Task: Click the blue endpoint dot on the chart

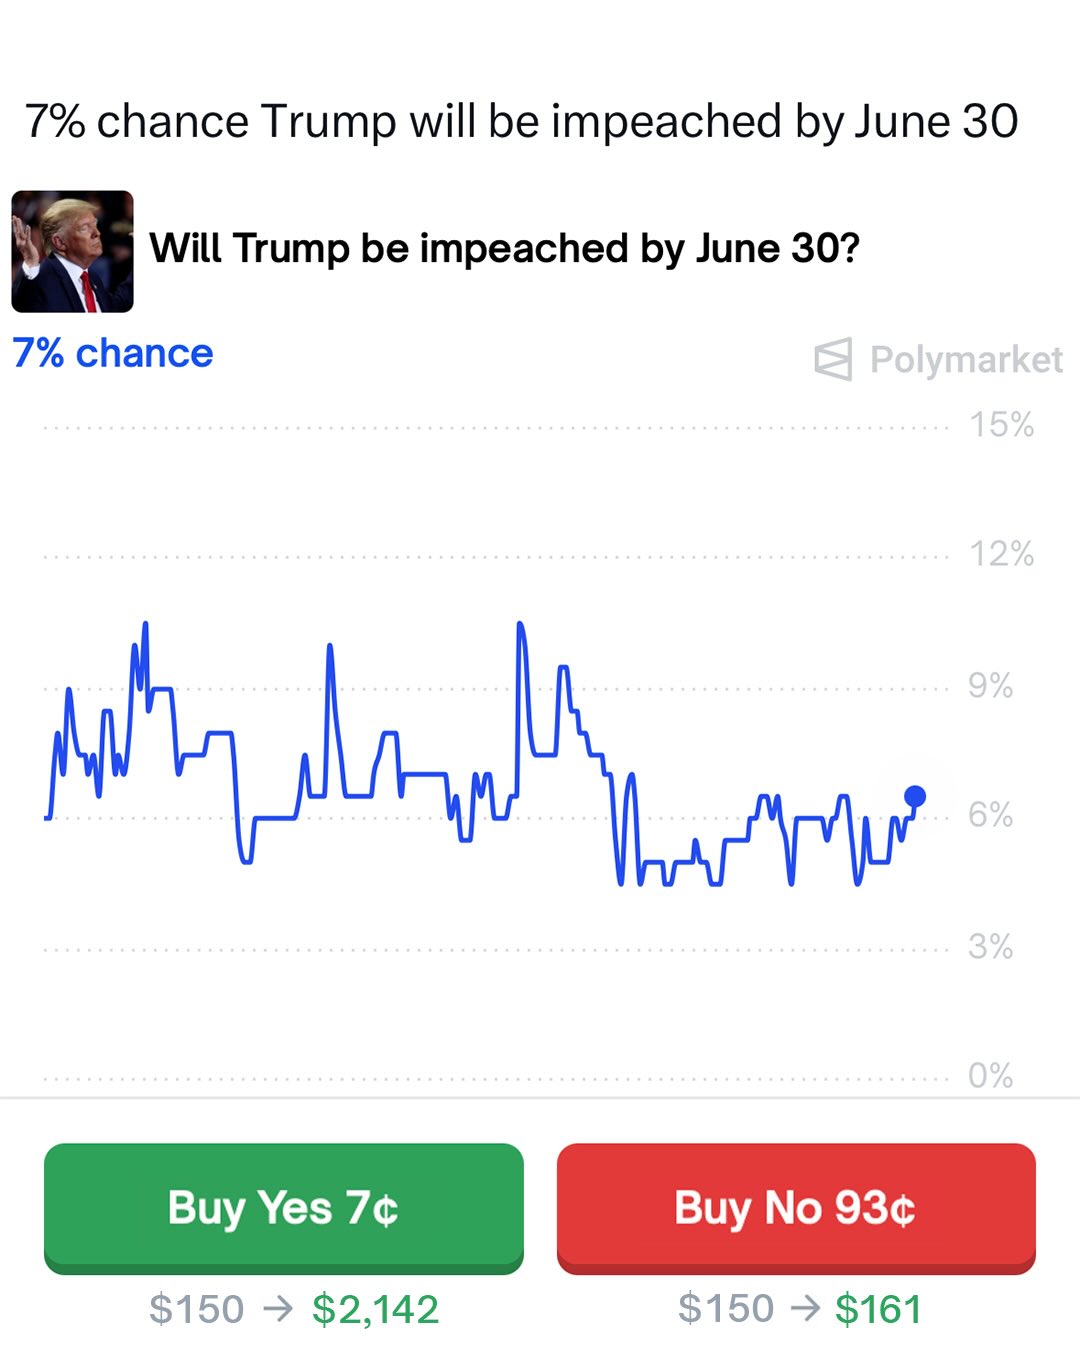Action: [x=914, y=796]
